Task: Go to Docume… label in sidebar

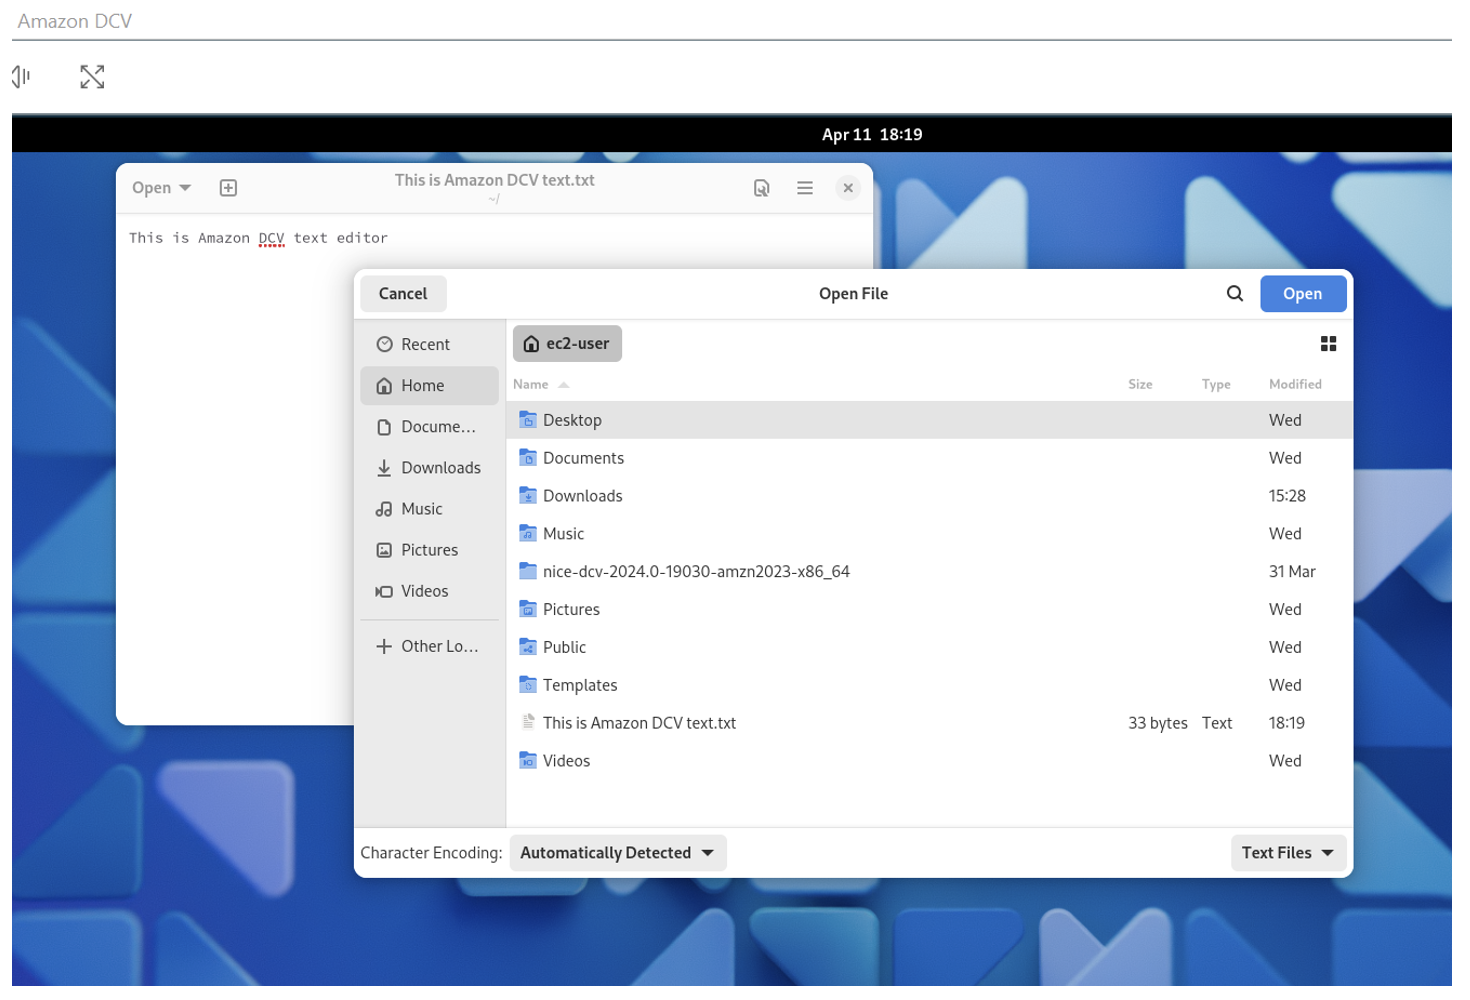Action: [438, 427]
